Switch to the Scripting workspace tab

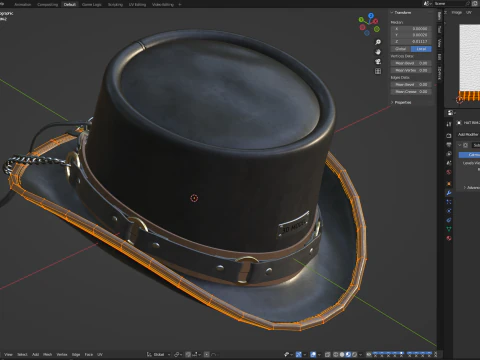115,4
